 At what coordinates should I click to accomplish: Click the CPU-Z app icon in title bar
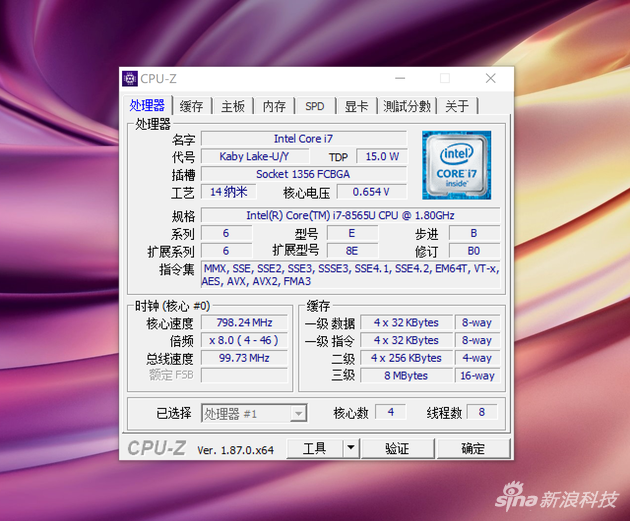click(130, 79)
